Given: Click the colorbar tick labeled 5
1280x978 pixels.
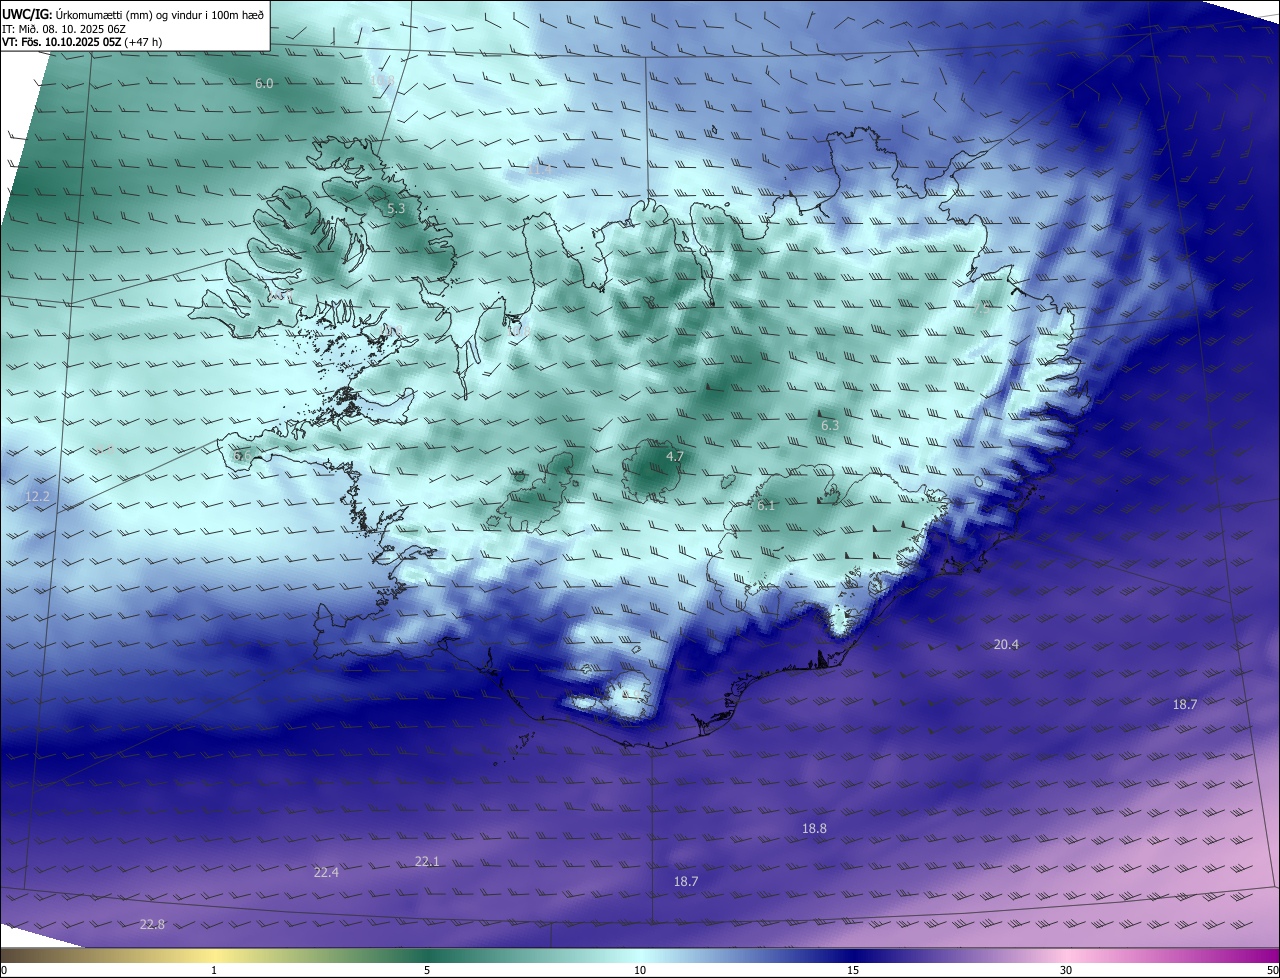Looking at the screenshot, I should coord(427,970).
